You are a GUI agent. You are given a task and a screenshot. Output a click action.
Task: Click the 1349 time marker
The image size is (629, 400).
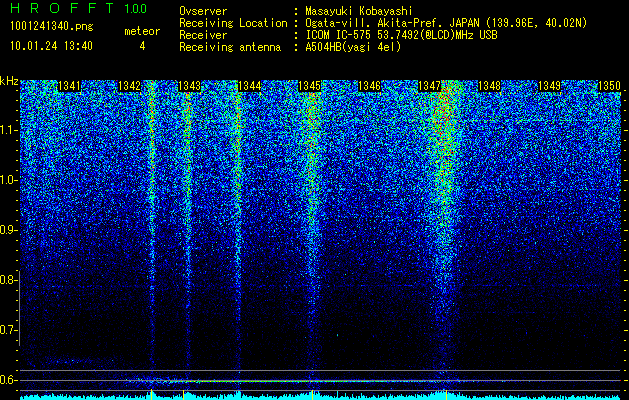pyautogui.click(x=550, y=86)
